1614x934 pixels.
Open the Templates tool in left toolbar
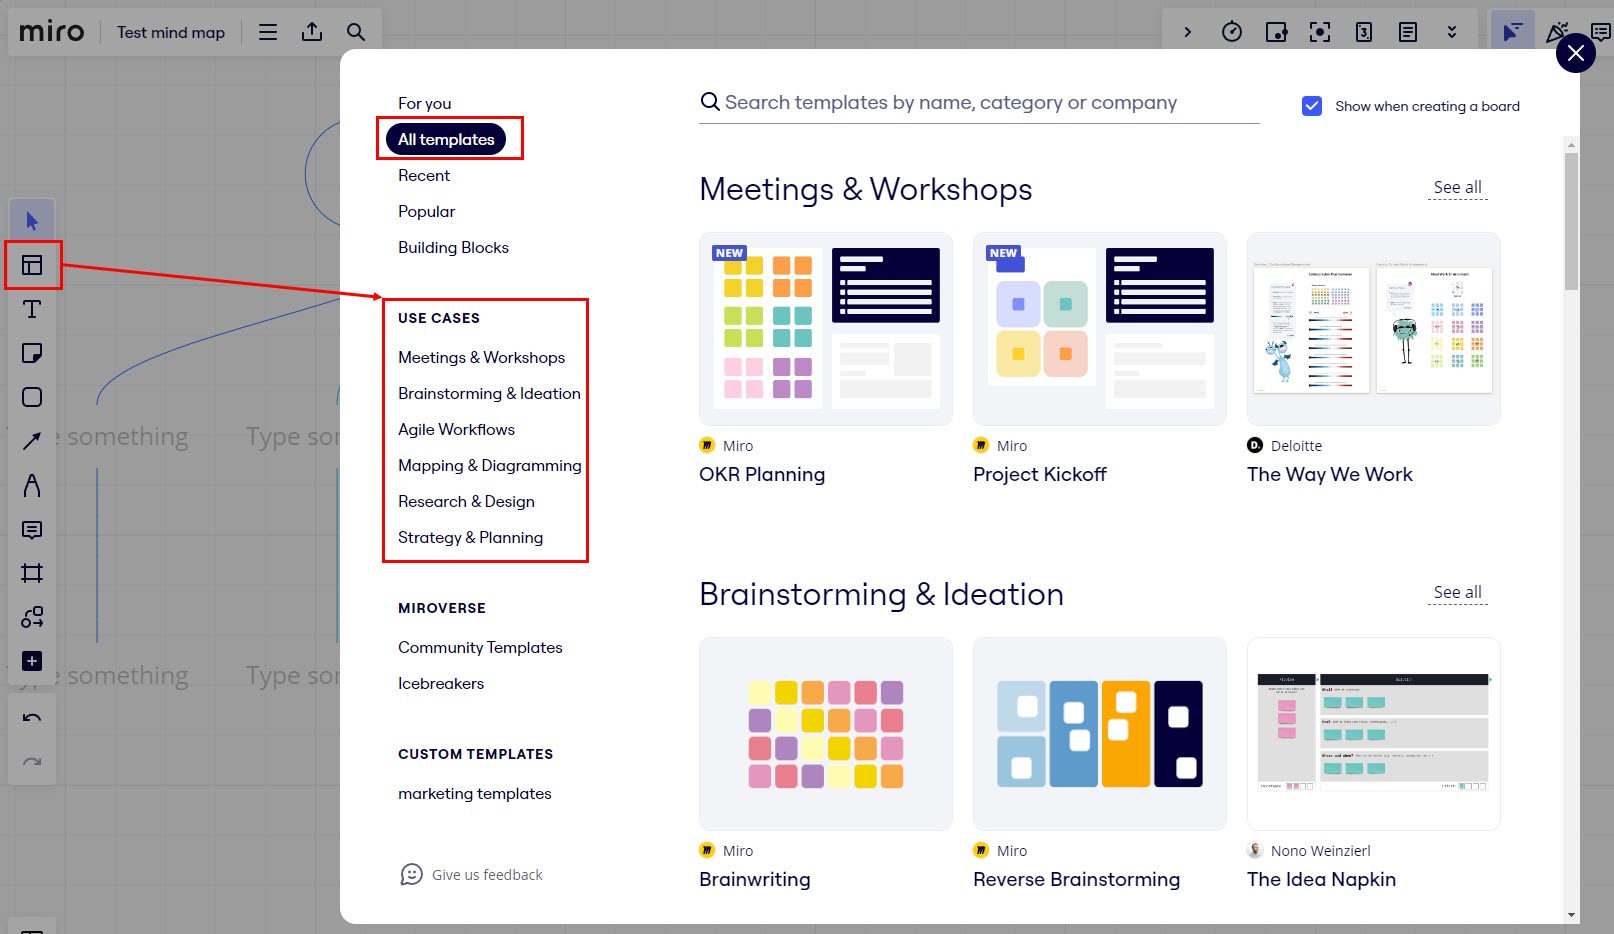(32, 265)
